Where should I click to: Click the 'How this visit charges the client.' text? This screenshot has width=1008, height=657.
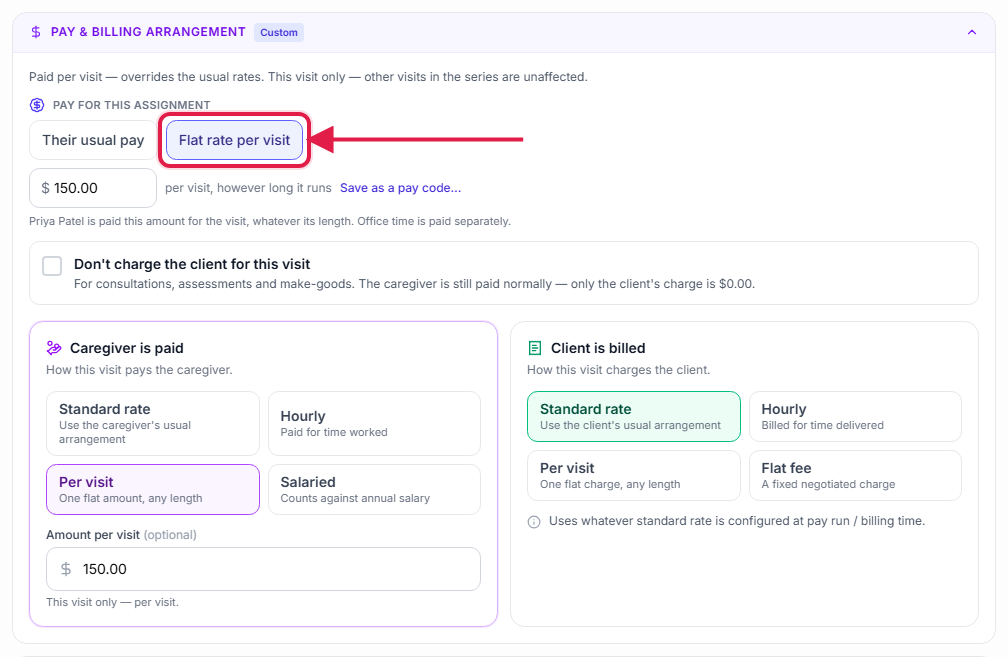(618, 370)
